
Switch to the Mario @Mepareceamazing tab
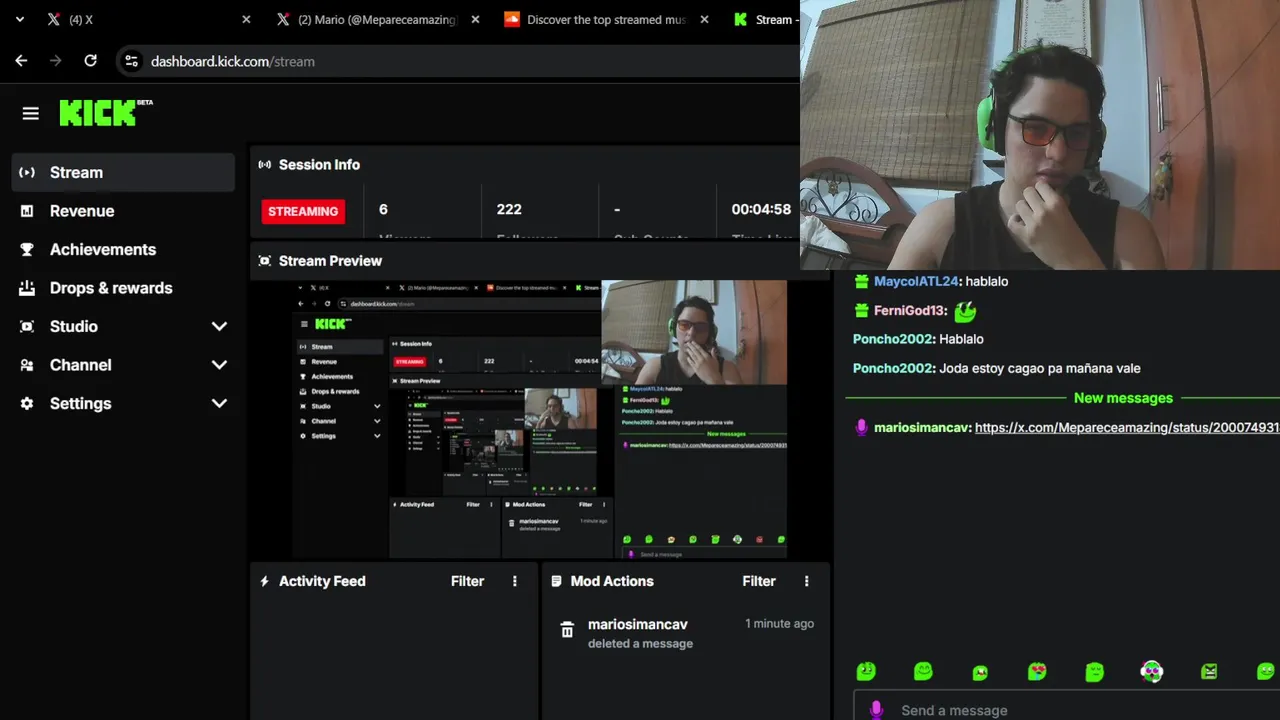pos(377,19)
